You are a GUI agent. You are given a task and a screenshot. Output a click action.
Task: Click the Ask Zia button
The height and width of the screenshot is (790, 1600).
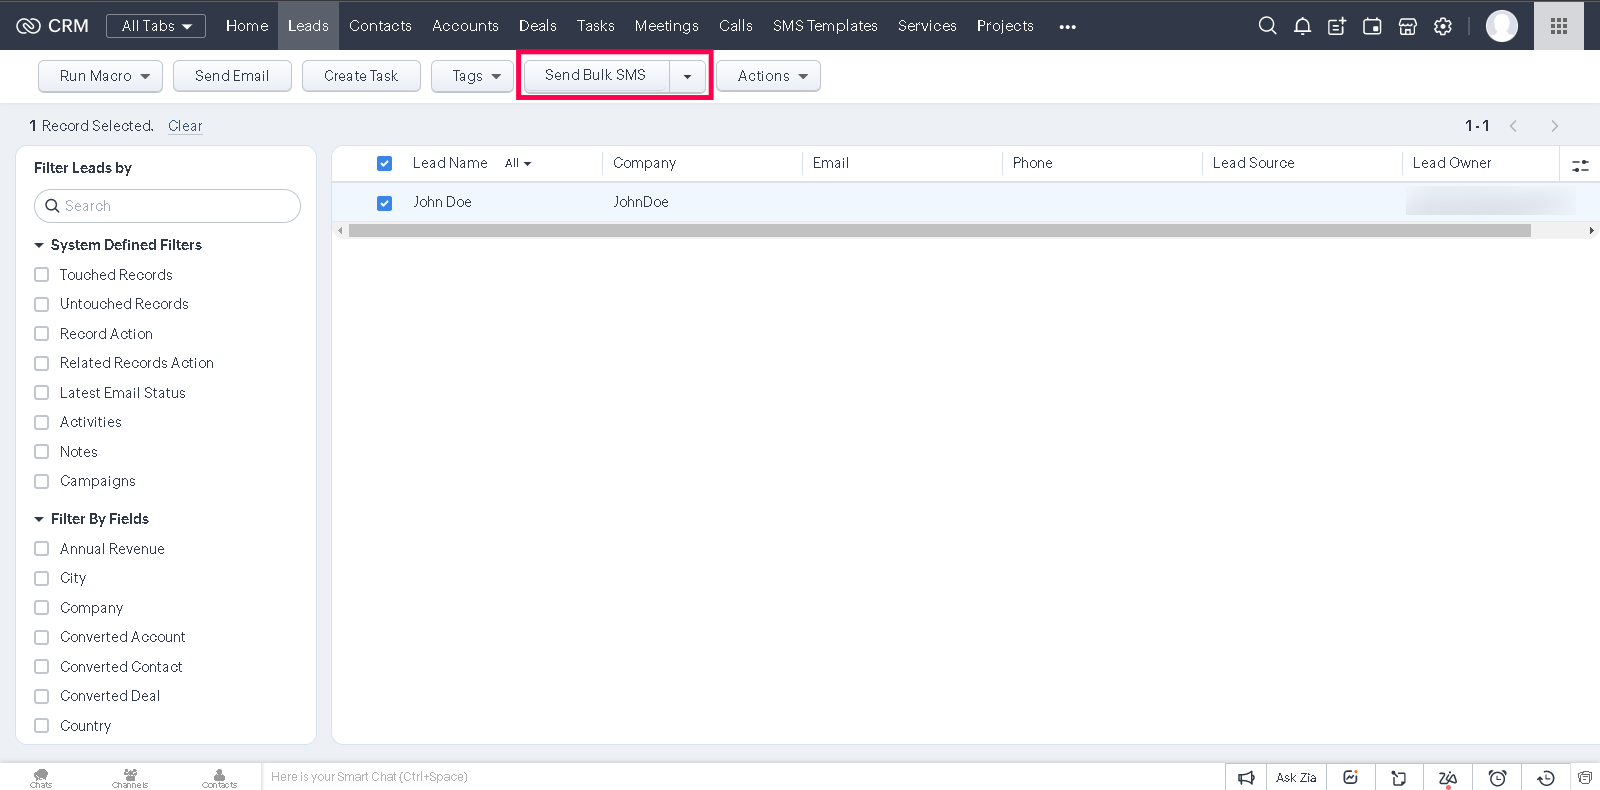pyautogui.click(x=1296, y=777)
